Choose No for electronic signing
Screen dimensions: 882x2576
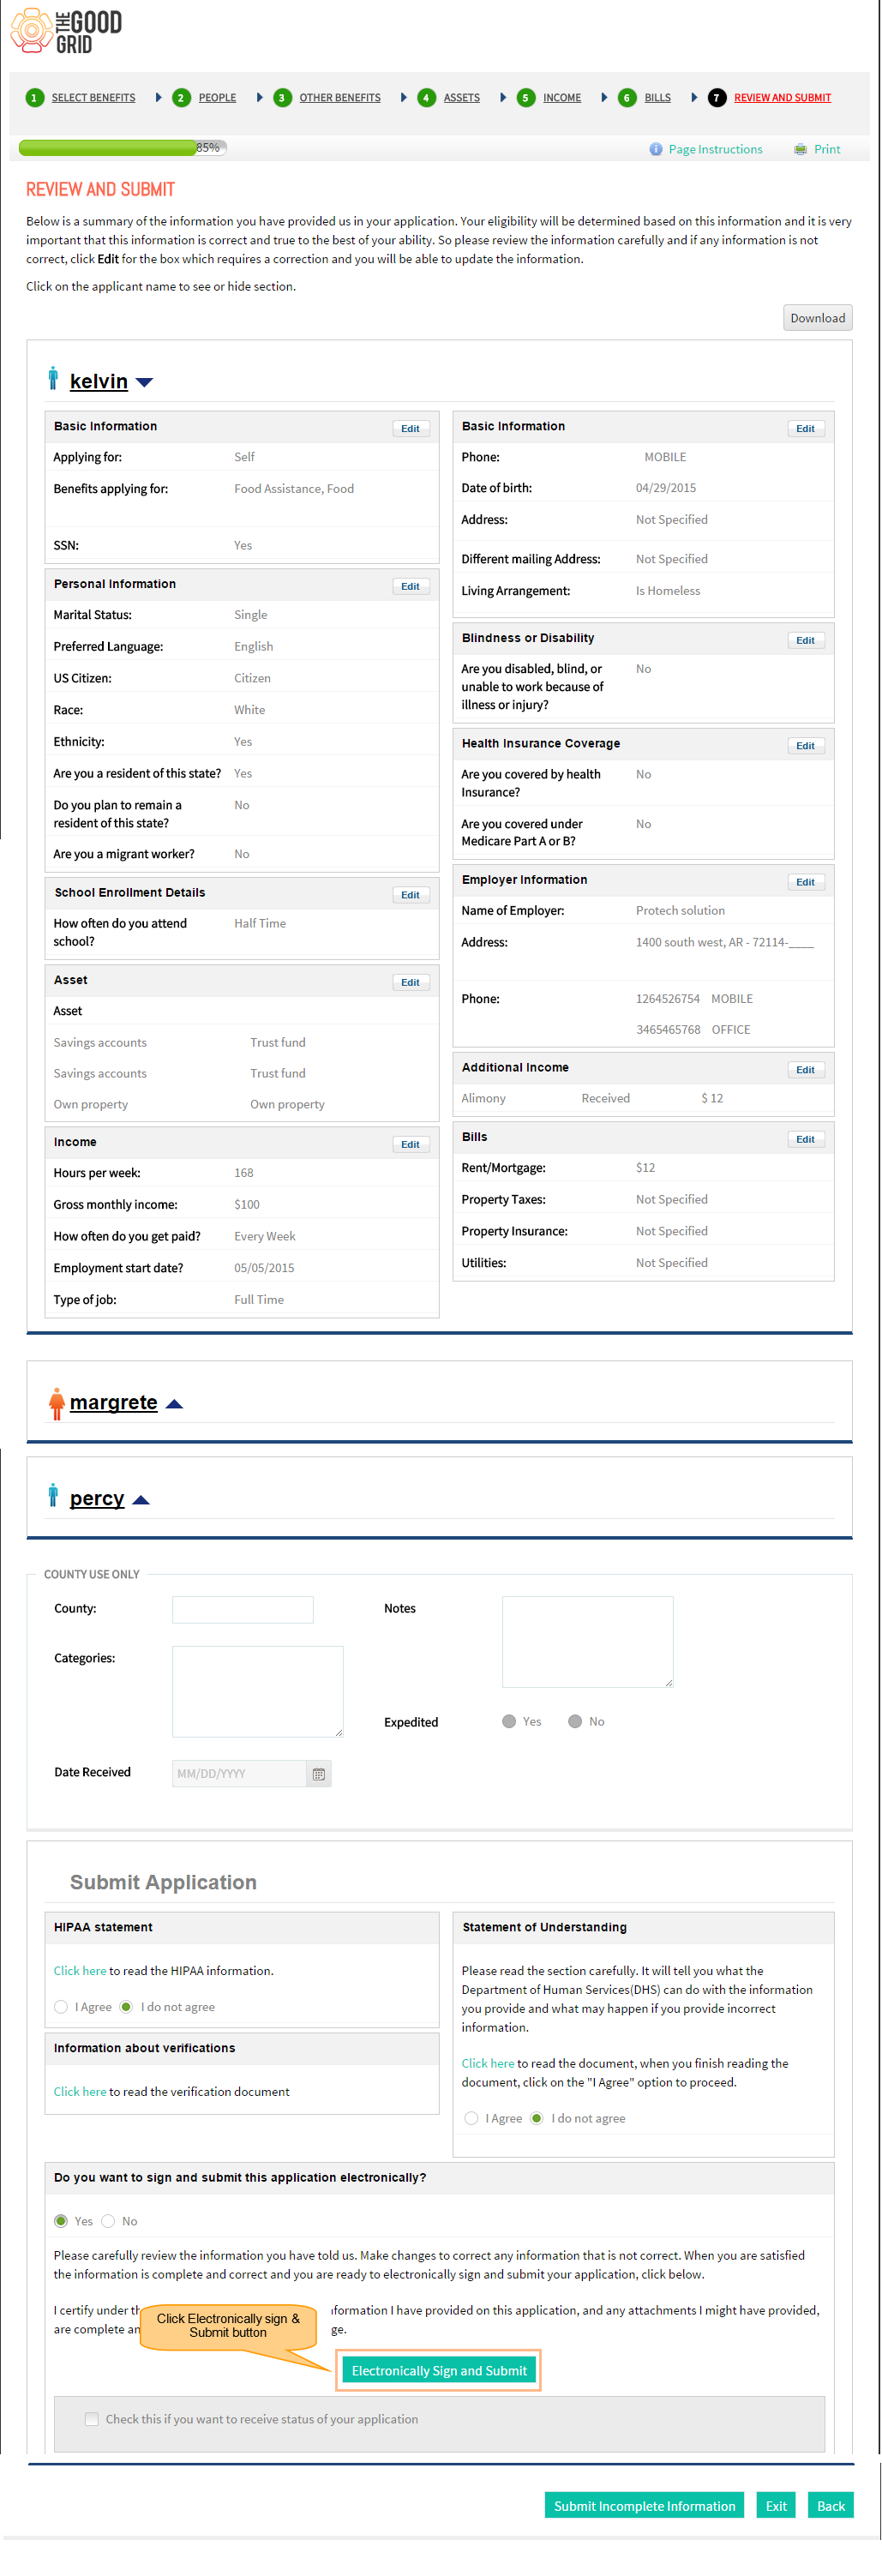108,2221
